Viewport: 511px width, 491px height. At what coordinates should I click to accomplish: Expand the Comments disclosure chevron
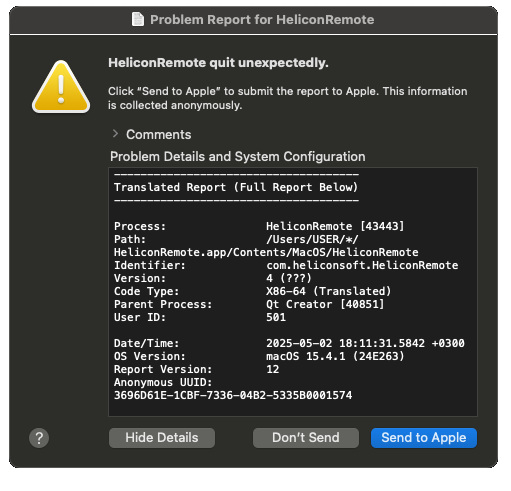115,134
